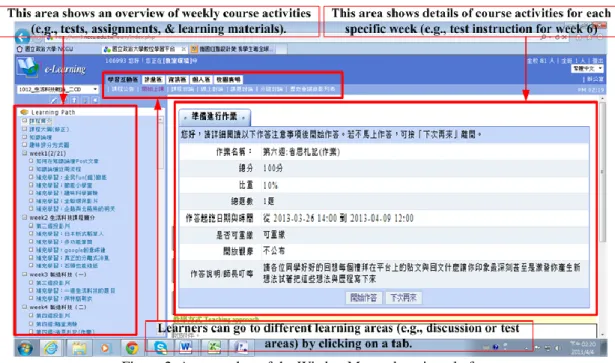Switch to the 國立政治大學數位學習平台 browser tab
This screenshot has height=363, width=615.
click(144, 49)
